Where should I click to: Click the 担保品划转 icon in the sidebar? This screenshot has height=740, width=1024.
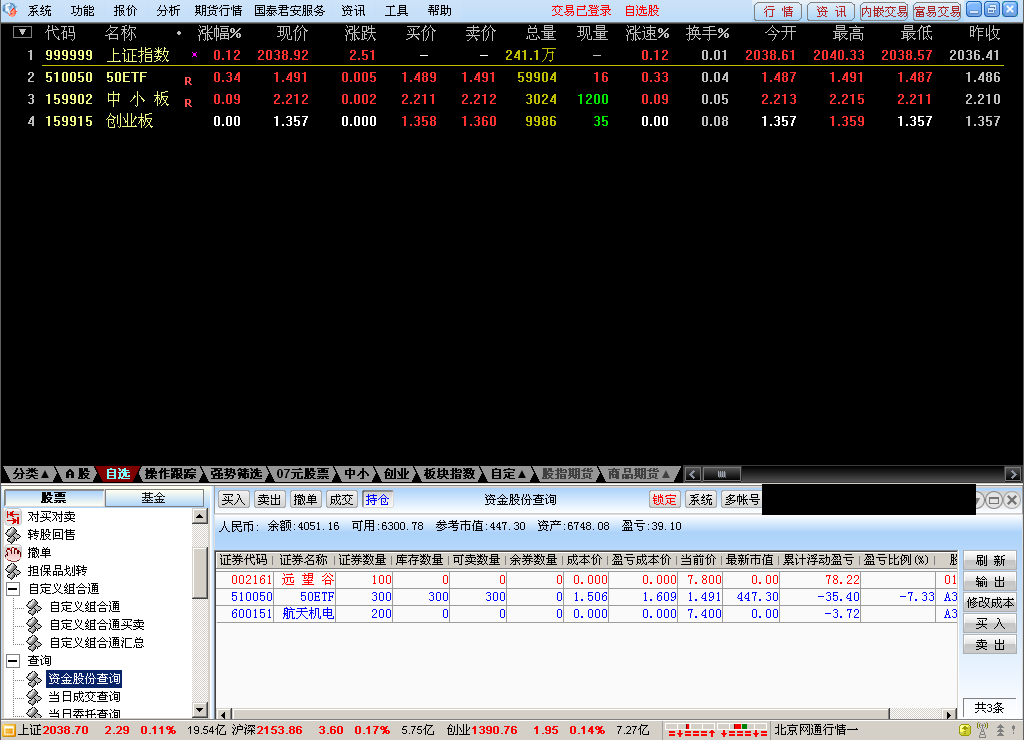point(13,571)
